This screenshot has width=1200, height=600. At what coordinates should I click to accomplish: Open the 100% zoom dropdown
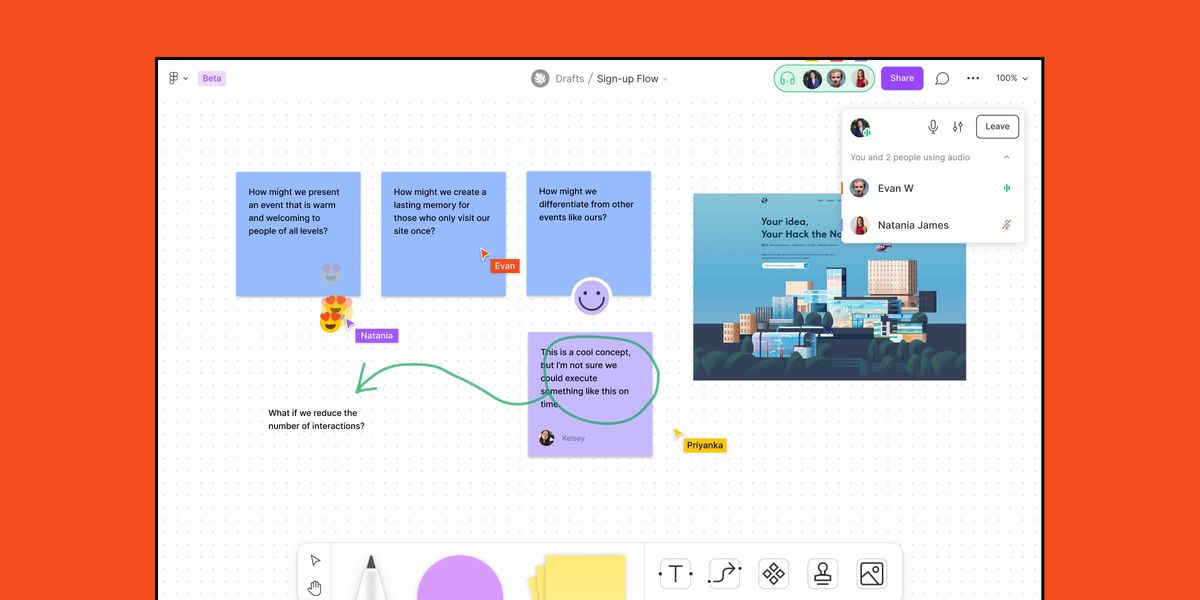tap(1011, 78)
